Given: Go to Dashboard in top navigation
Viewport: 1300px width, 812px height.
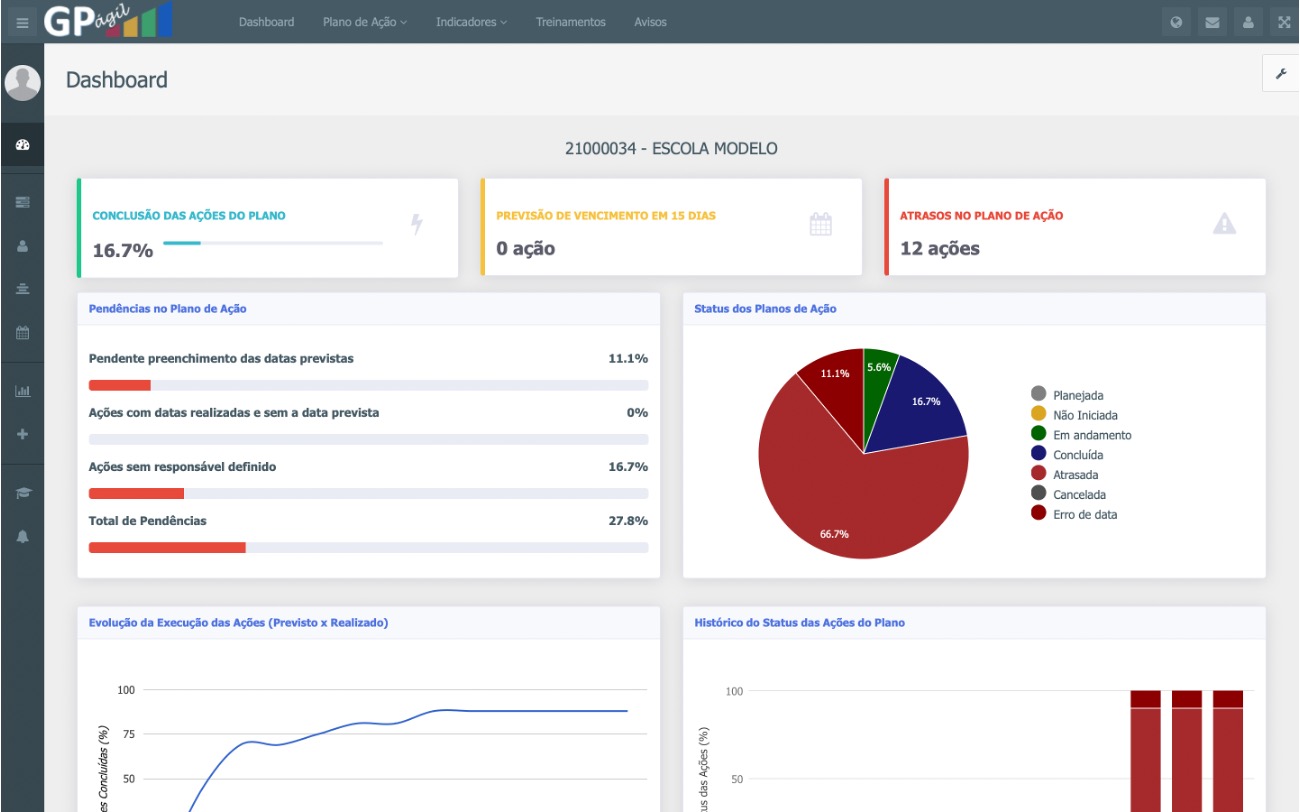Looking at the screenshot, I should [266, 22].
